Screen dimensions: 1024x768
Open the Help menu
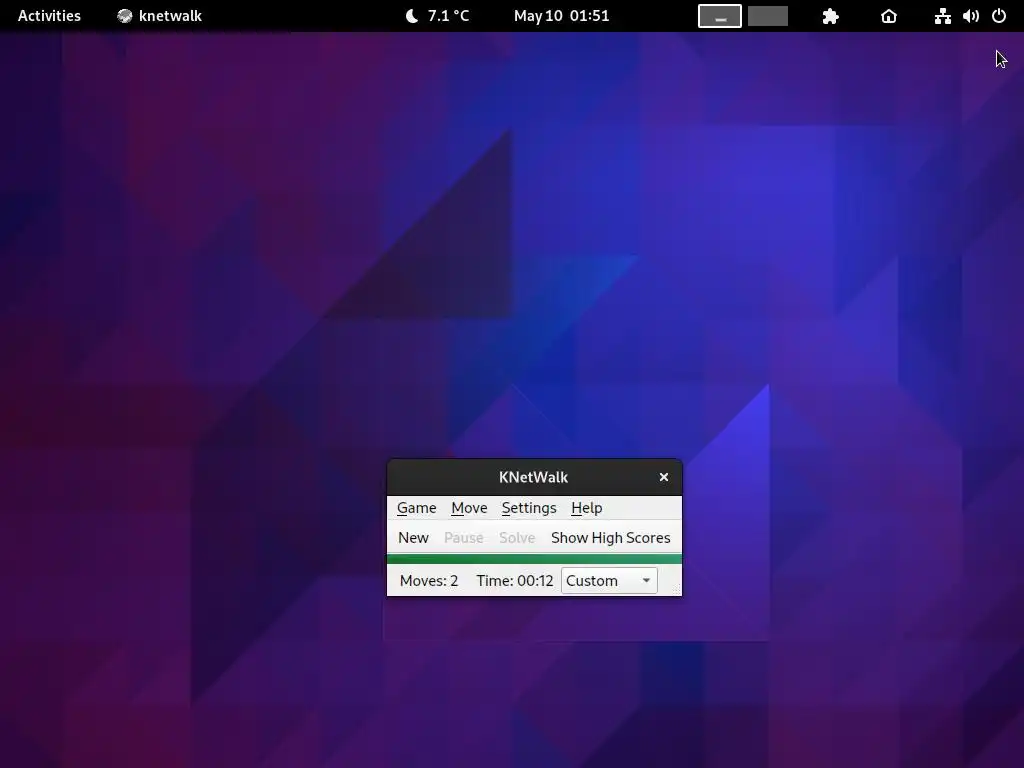tap(586, 508)
